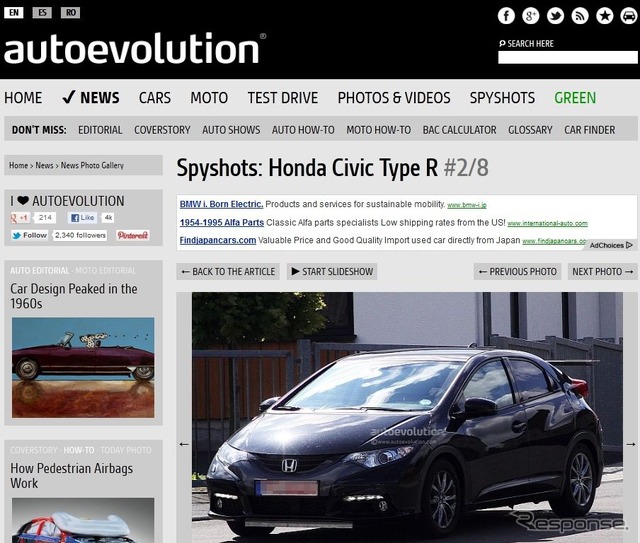Click the Pinterest button
640x543 pixels.
(x=133, y=236)
